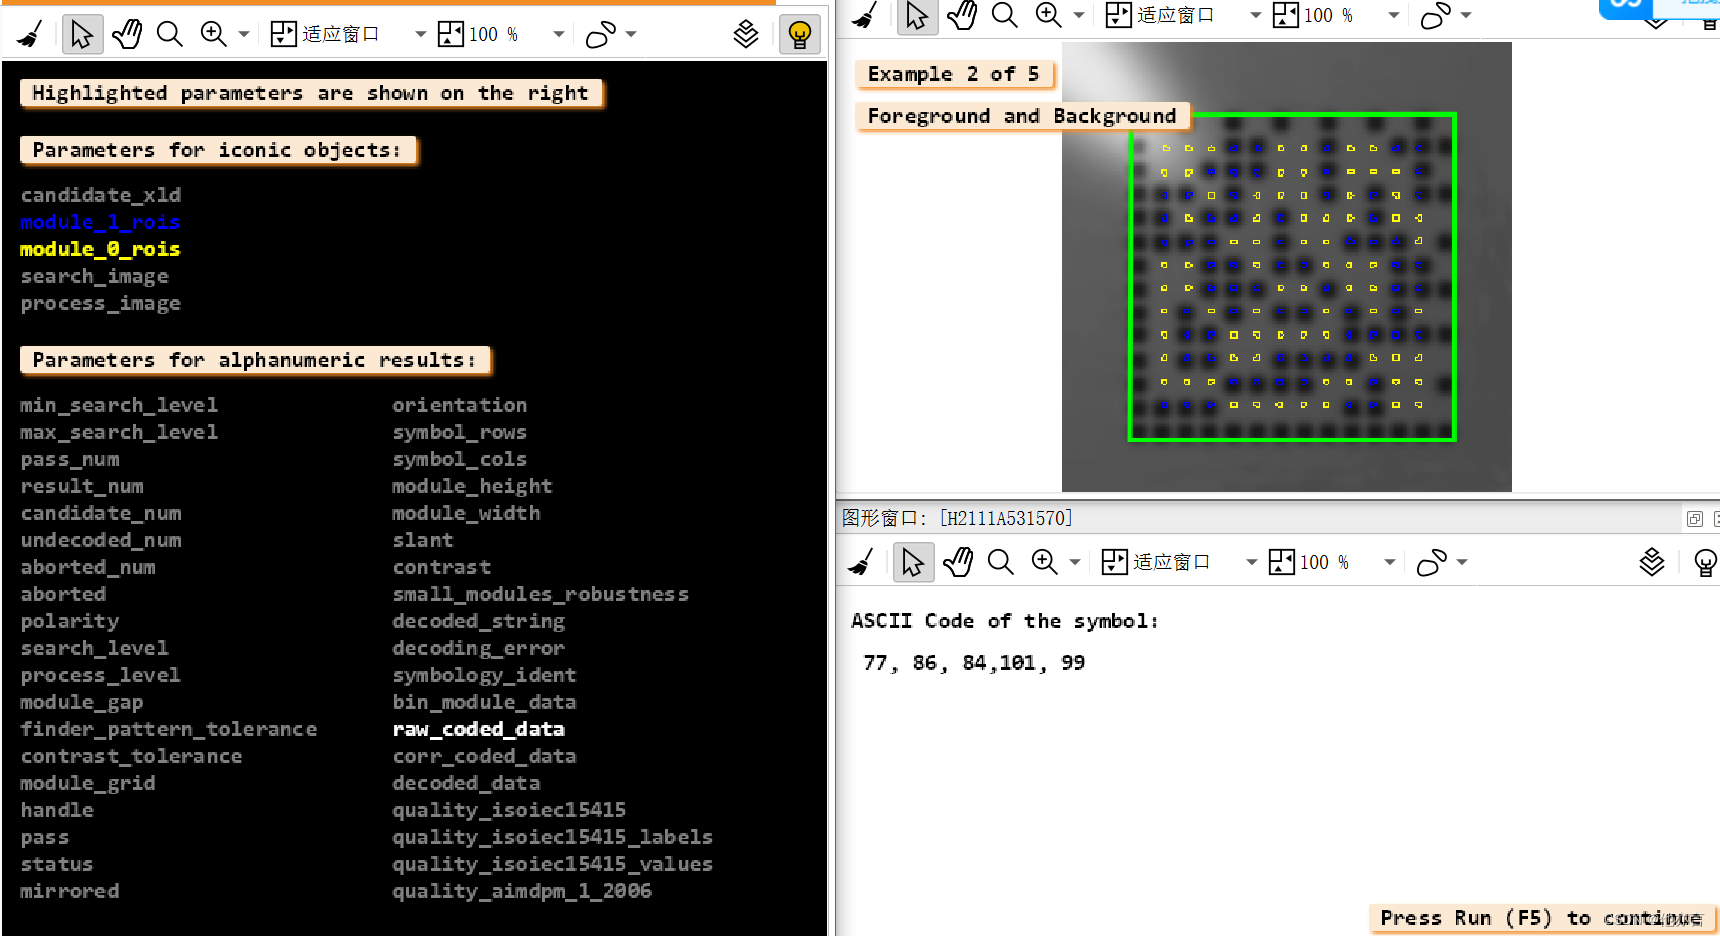This screenshot has width=1720, height=936.
Task: Click the fit-to-window sizing icon
Action: point(283,33)
